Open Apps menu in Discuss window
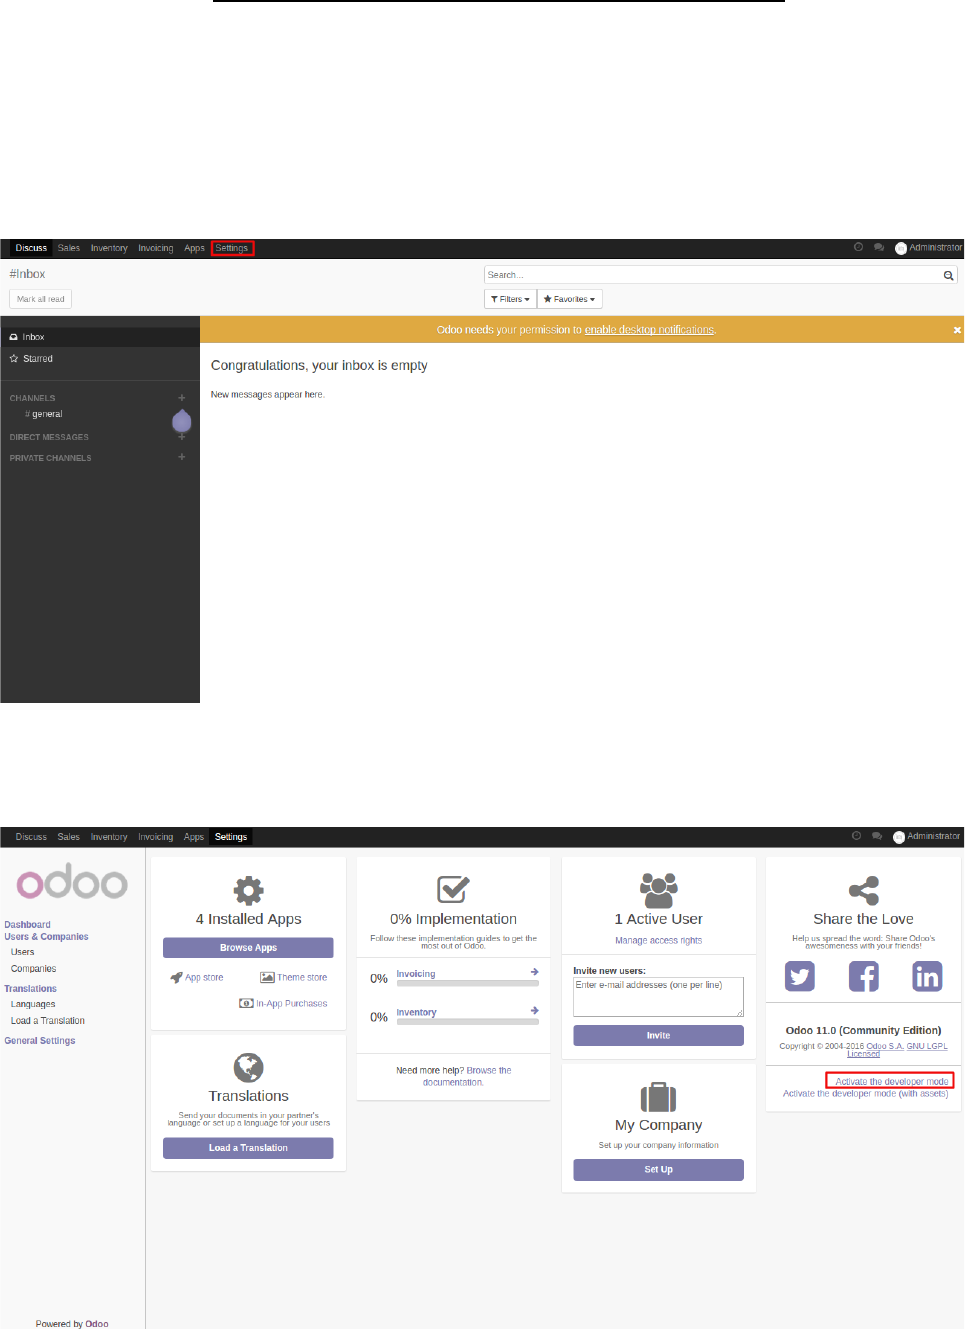 (x=194, y=248)
